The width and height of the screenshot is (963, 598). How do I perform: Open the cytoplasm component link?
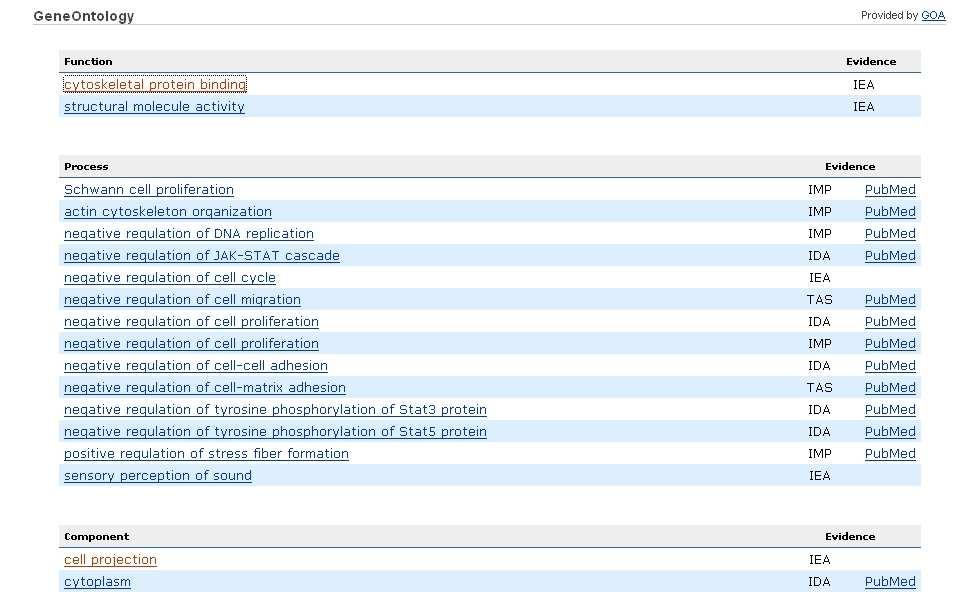(97, 582)
